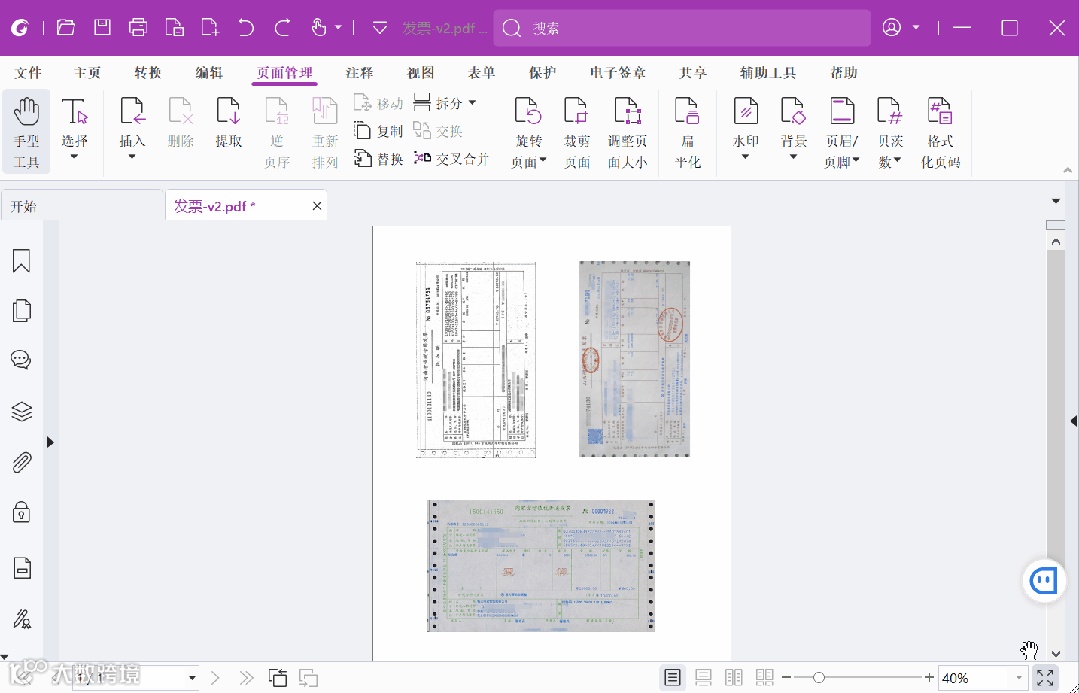Open a file with the folder icon
1079x693 pixels.
pos(65,28)
